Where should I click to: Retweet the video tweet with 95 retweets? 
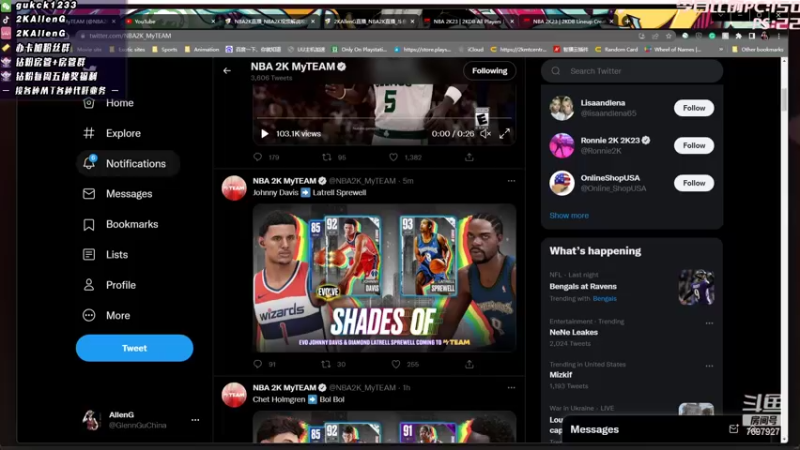[x=327, y=157]
